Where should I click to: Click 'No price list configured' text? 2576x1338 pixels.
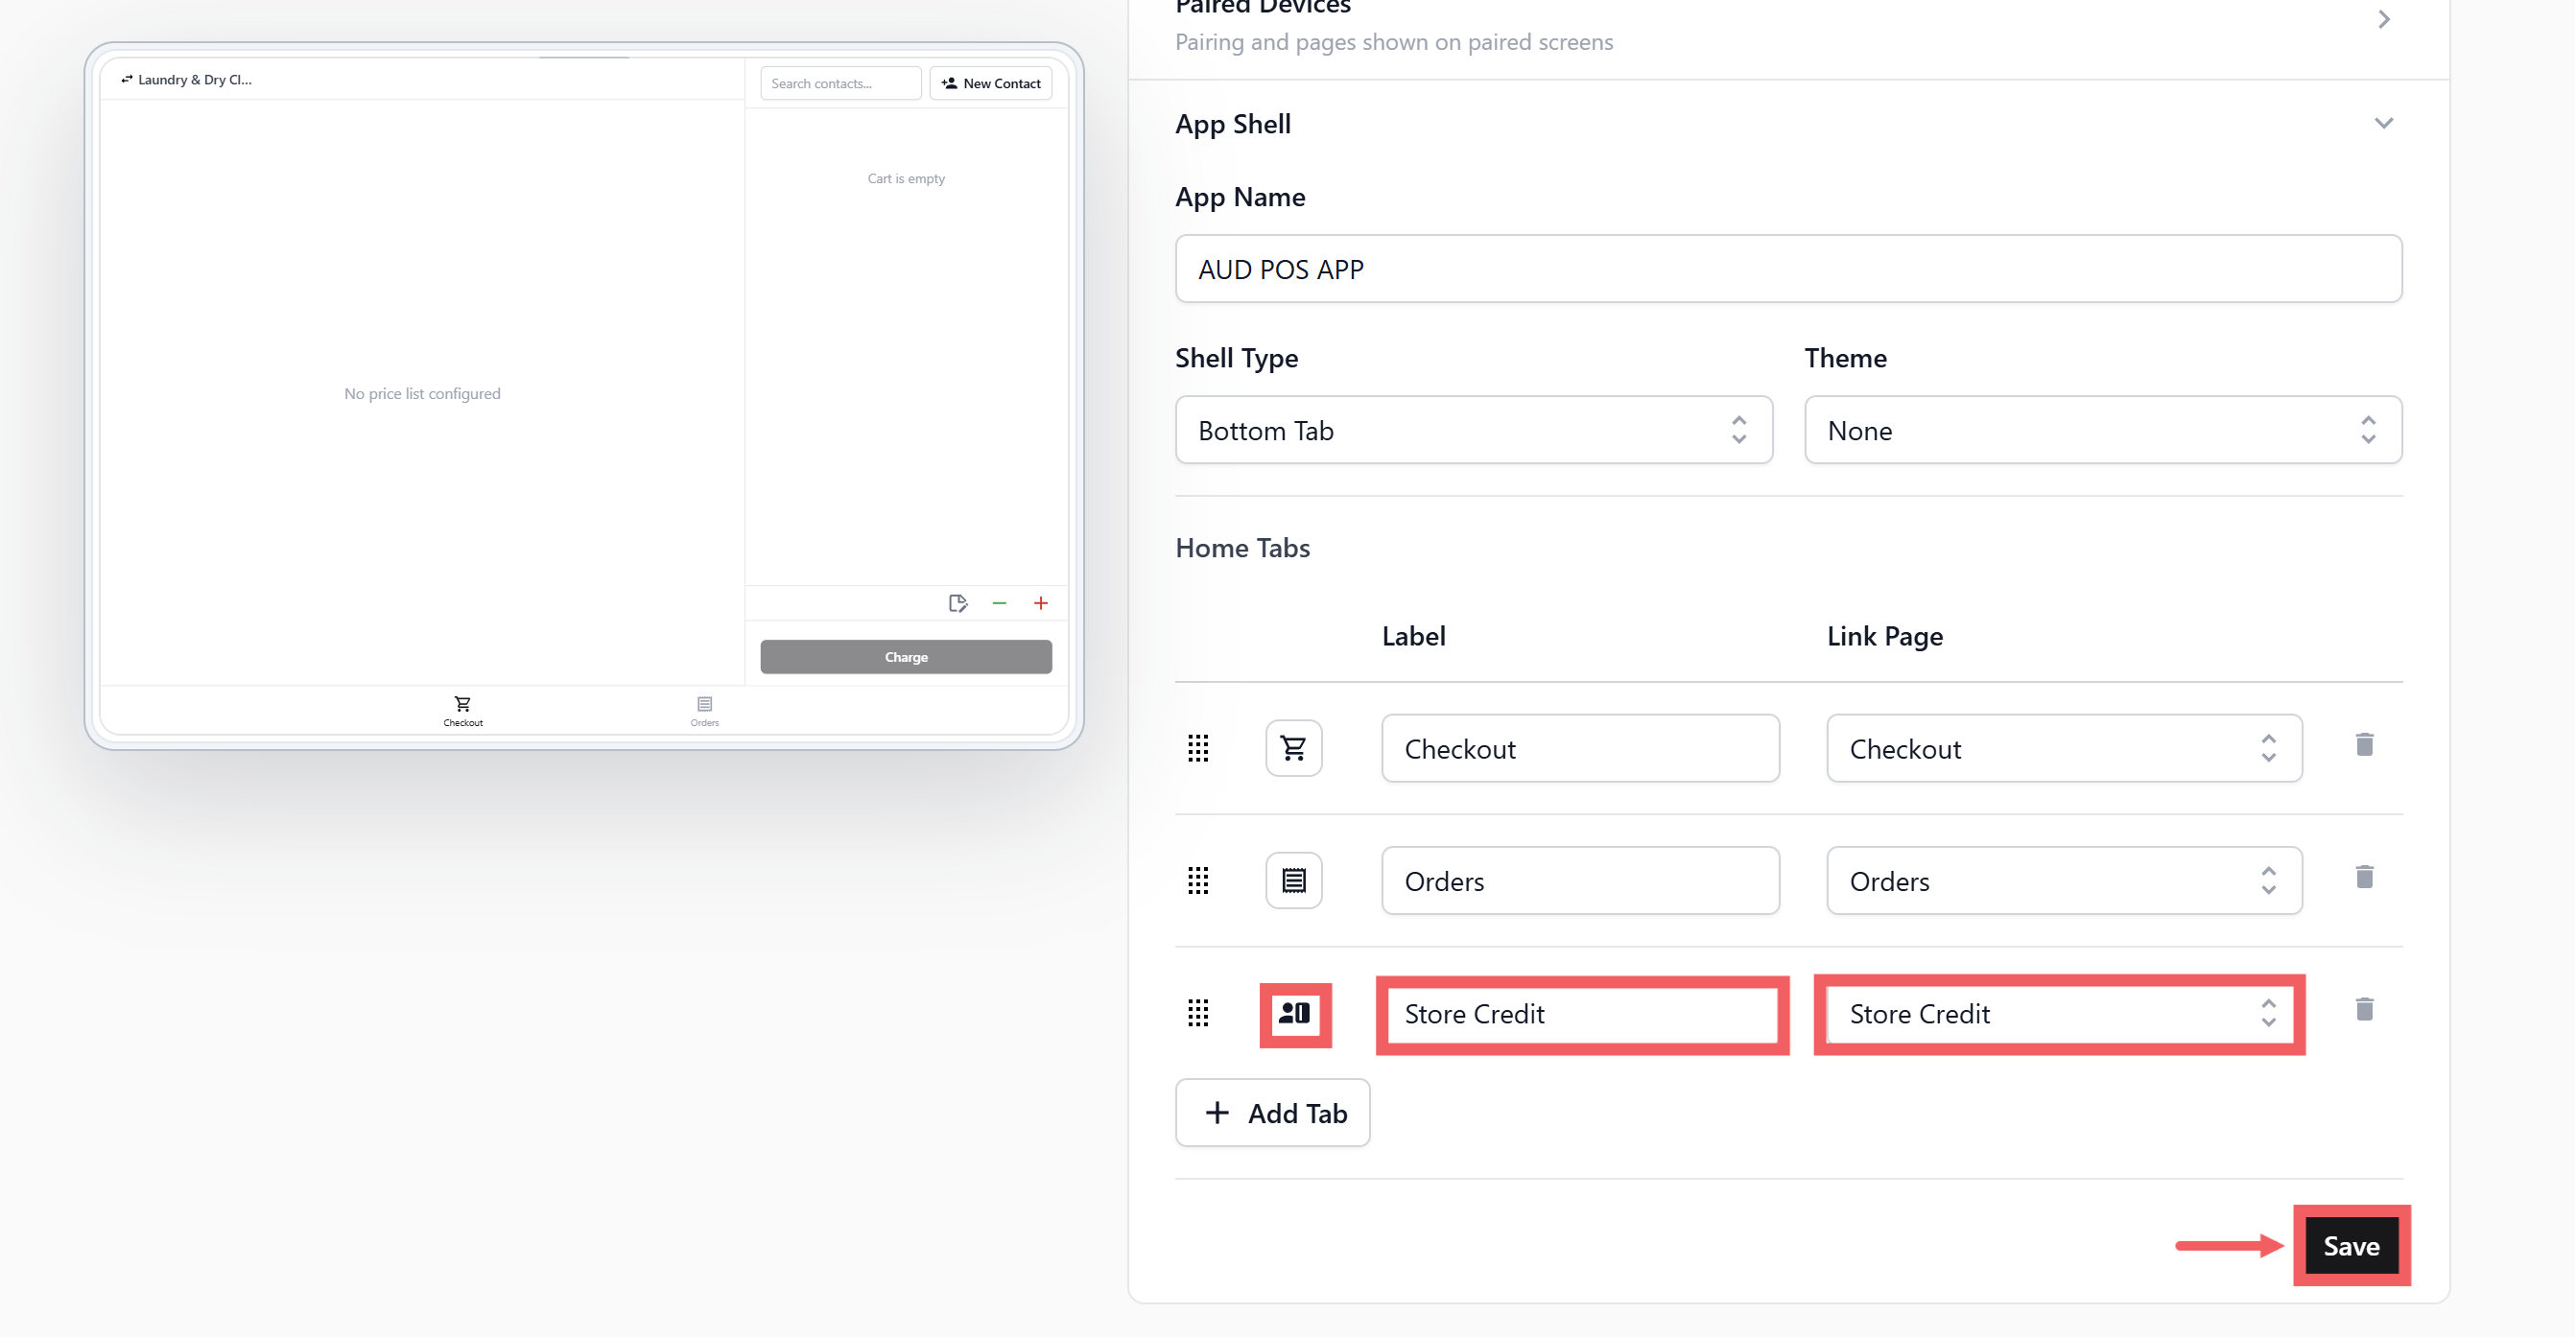coord(422,394)
